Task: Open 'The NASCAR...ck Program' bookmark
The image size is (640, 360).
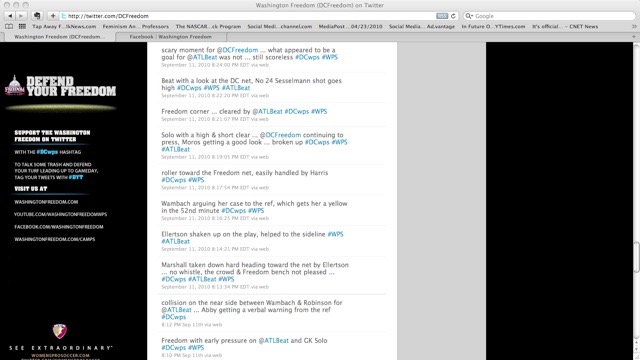Action: pyautogui.click(x=208, y=26)
